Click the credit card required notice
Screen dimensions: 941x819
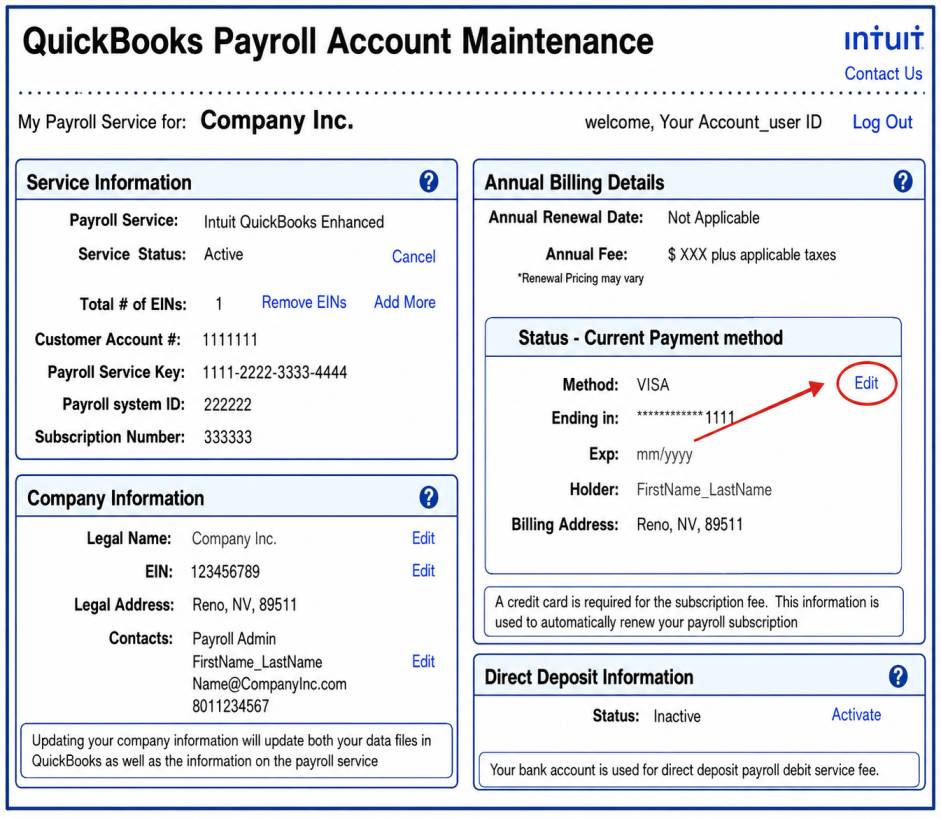tap(694, 611)
